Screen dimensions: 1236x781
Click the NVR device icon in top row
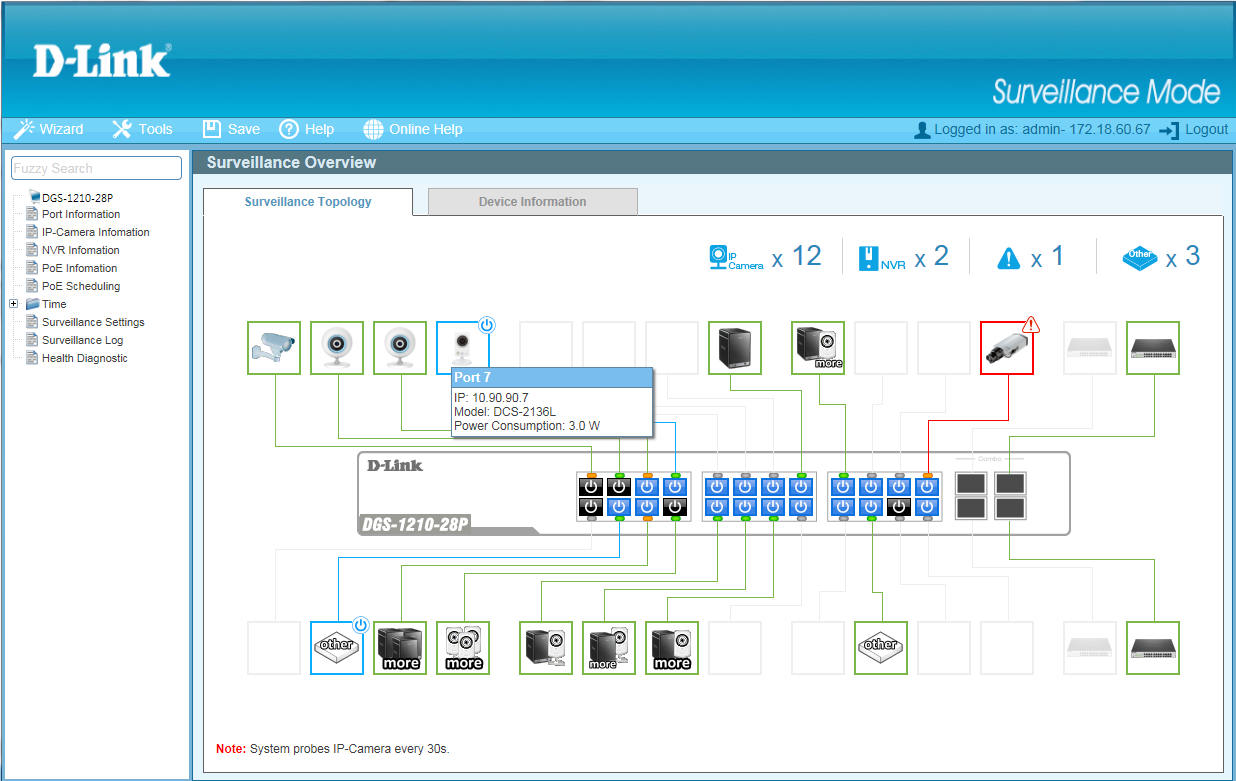click(x=735, y=348)
